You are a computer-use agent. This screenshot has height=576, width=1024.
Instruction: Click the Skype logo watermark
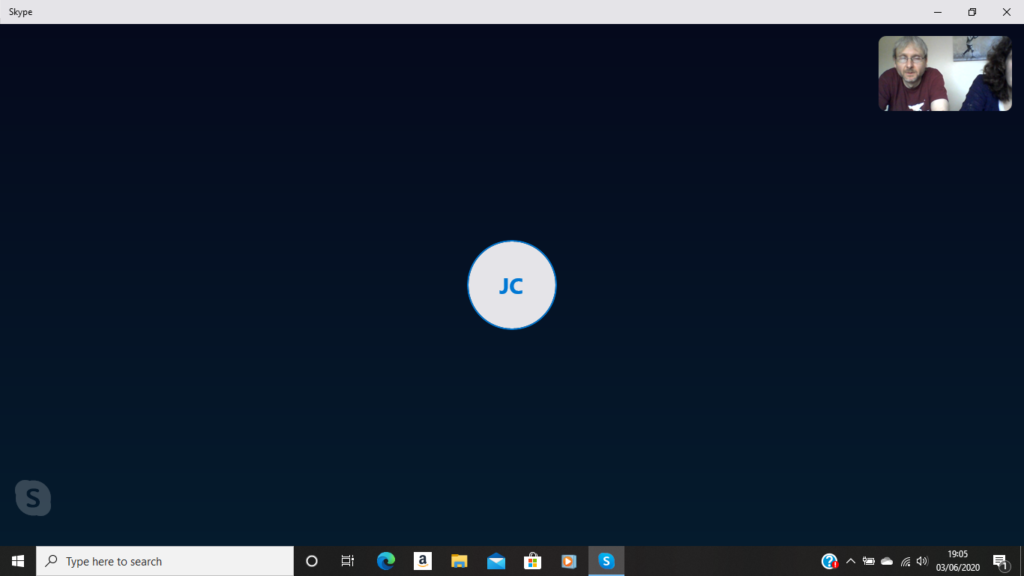[x=33, y=497]
